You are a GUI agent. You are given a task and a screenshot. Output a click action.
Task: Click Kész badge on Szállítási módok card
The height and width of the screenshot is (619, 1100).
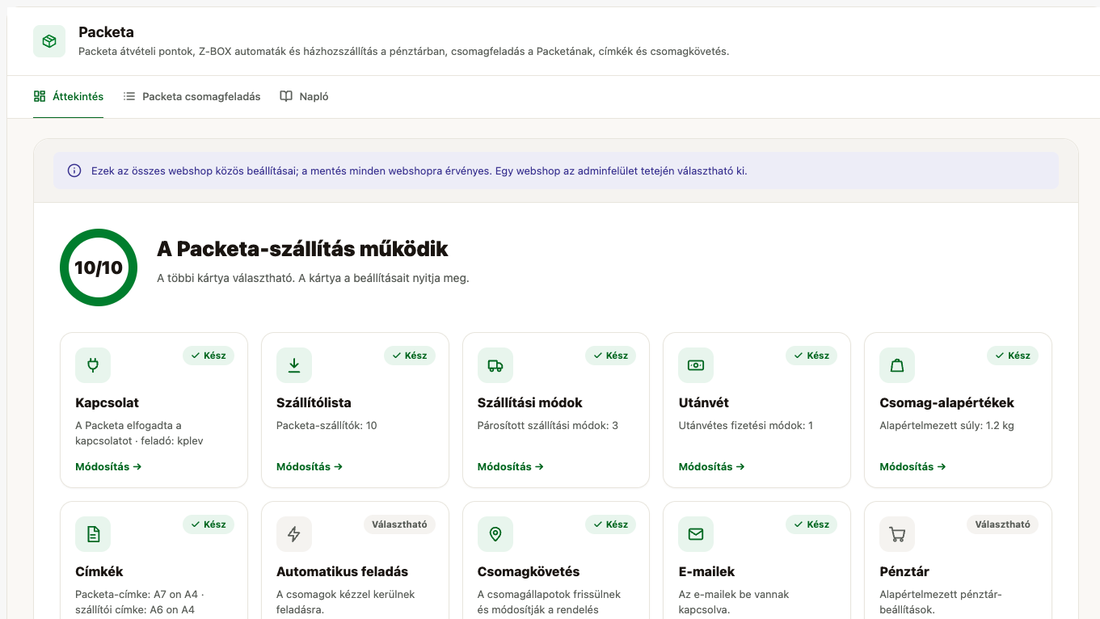coord(610,355)
